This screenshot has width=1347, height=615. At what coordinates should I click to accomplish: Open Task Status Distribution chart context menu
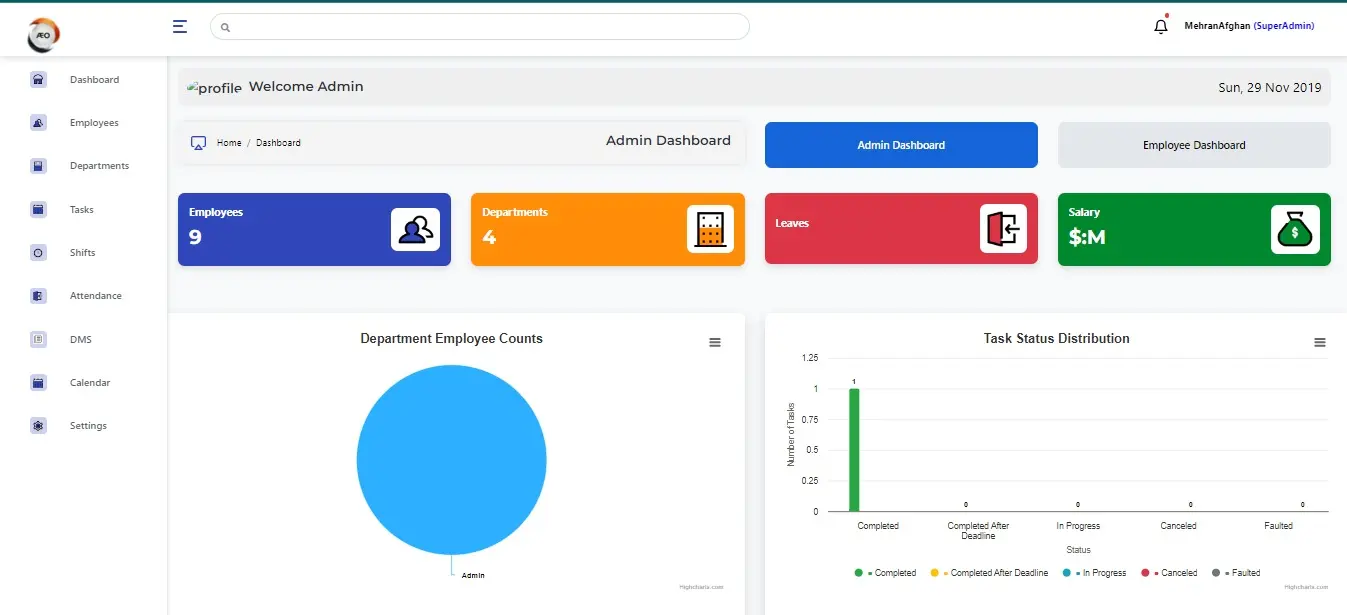1320,343
